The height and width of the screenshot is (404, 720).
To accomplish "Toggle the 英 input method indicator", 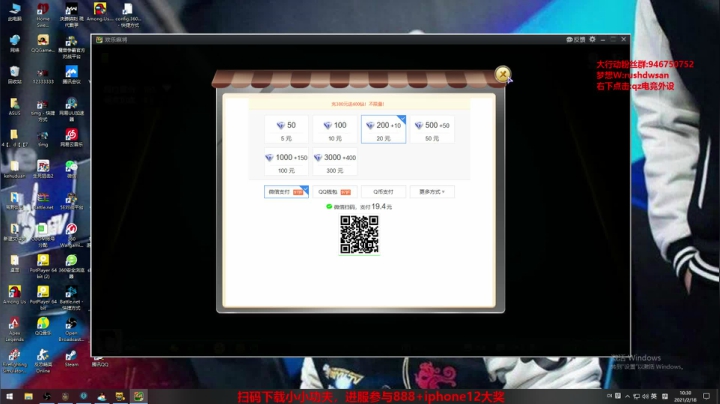I will pos(654,396).
